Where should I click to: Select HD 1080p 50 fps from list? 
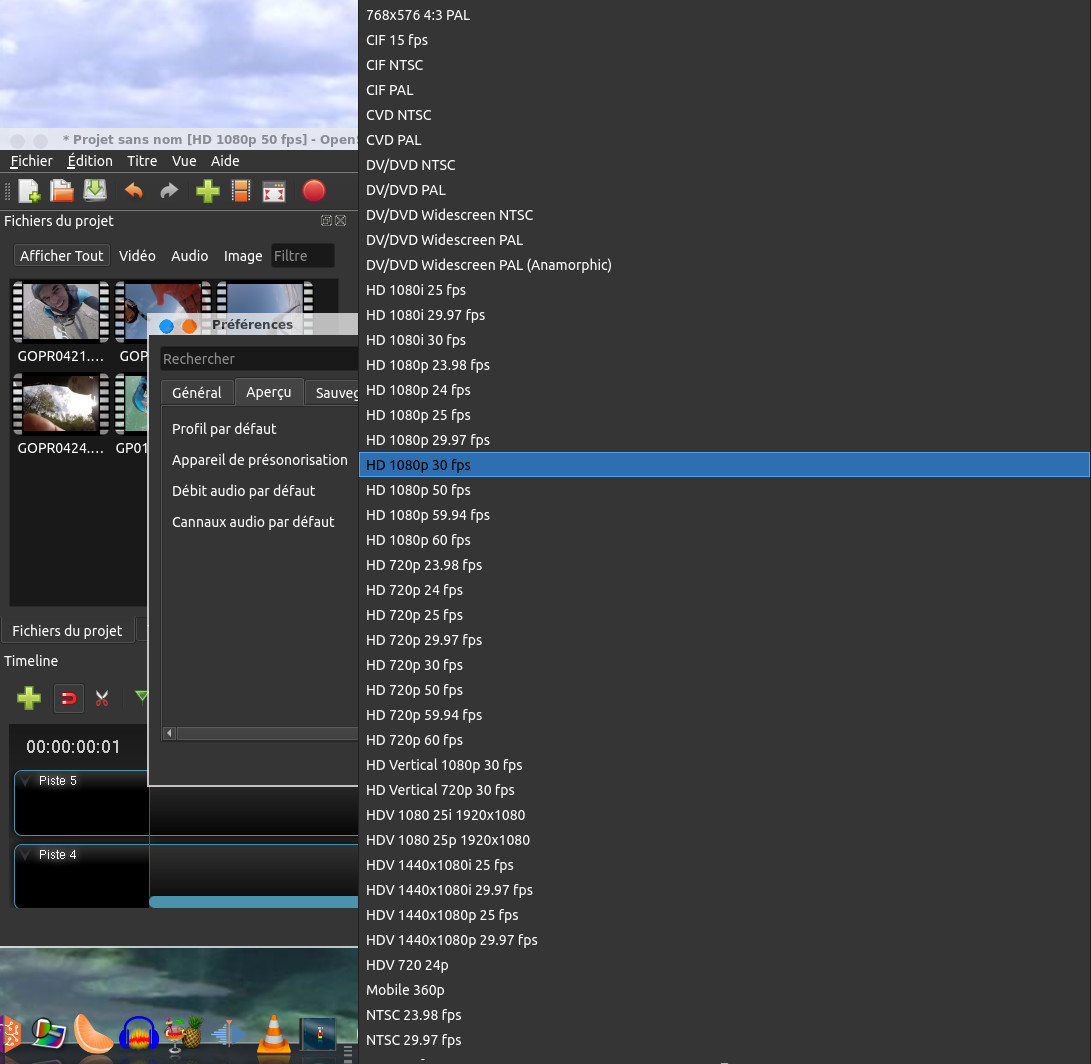pyautogui.click(x=418, y=490)
